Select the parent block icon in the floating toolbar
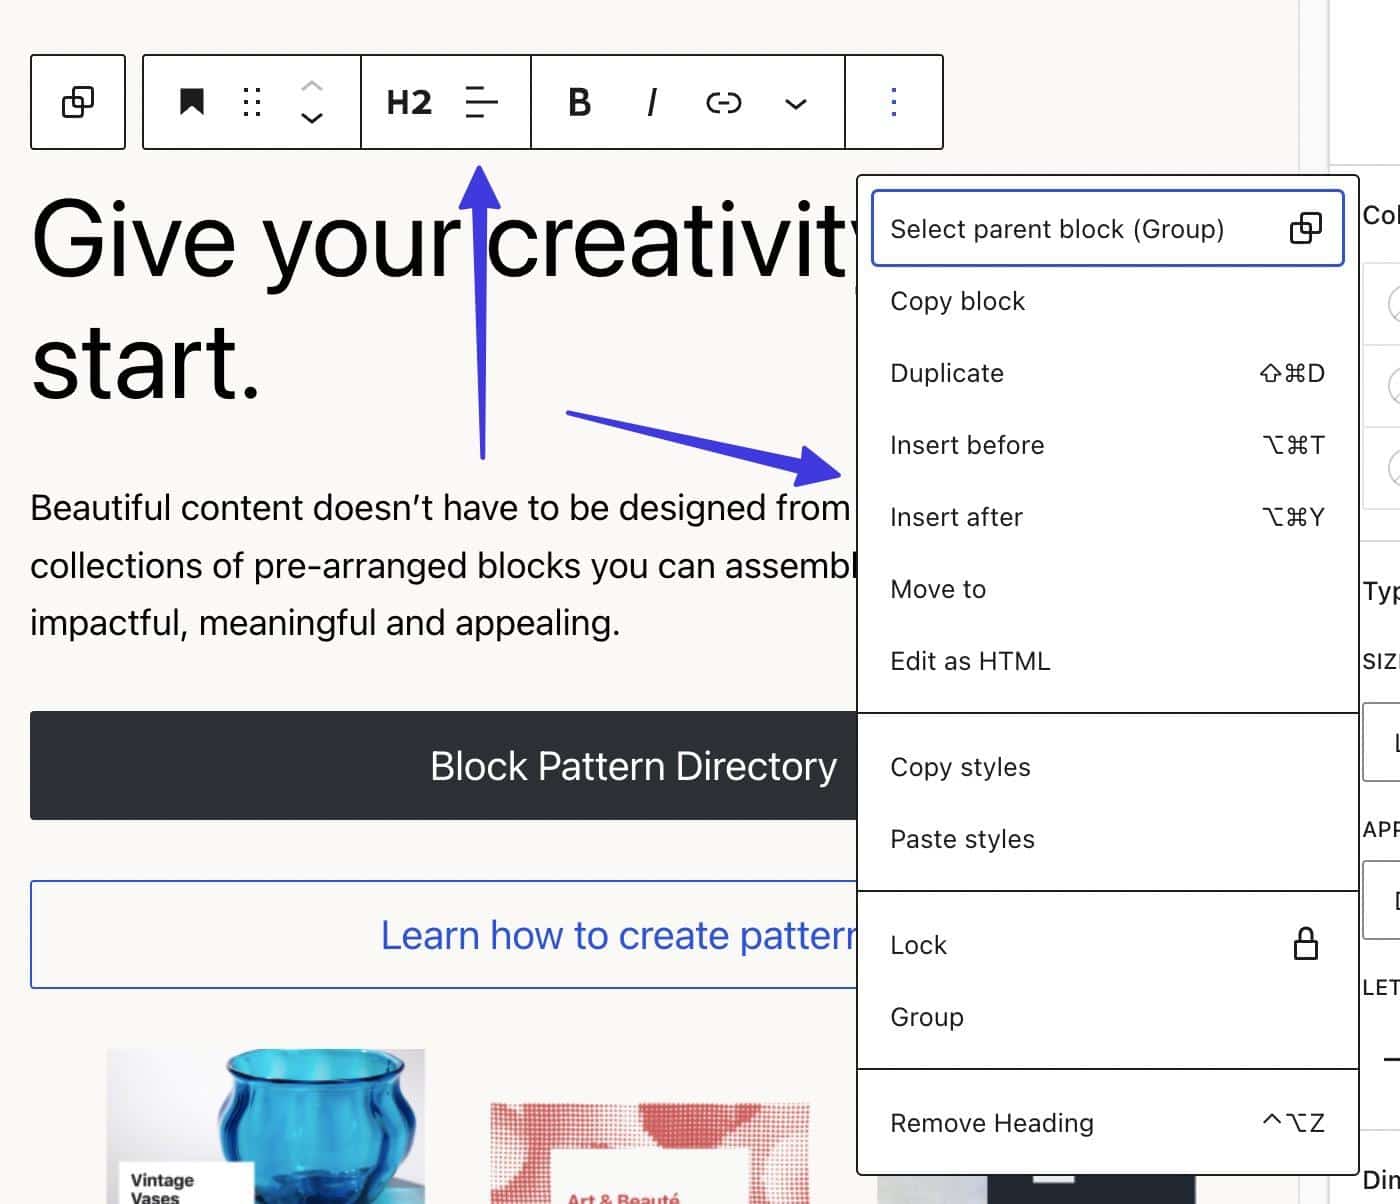 point(78,102)
